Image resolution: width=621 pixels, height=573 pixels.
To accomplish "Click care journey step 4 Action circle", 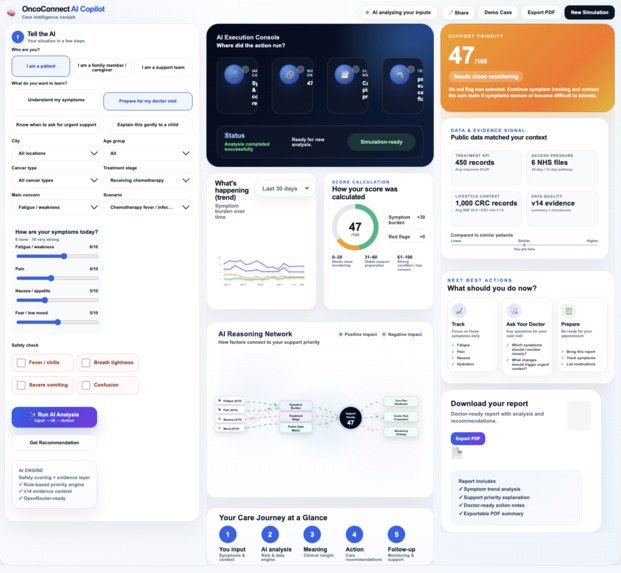I will [x=354, y=534].
